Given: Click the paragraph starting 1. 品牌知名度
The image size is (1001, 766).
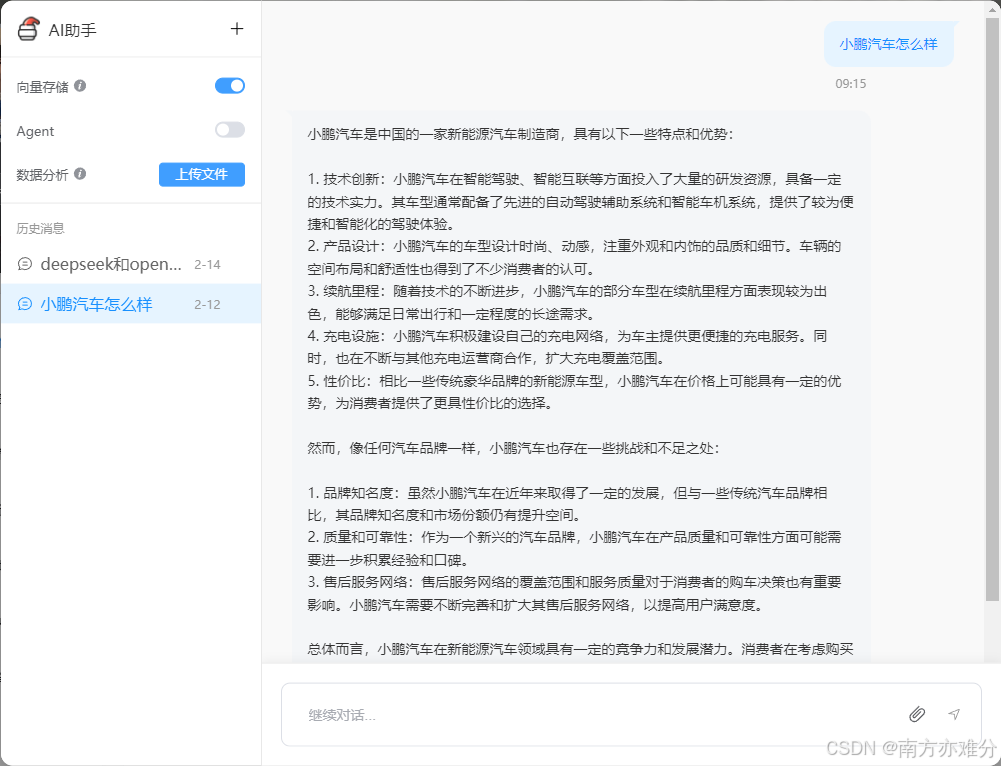Looking at the screenshot, I should 567,504.
